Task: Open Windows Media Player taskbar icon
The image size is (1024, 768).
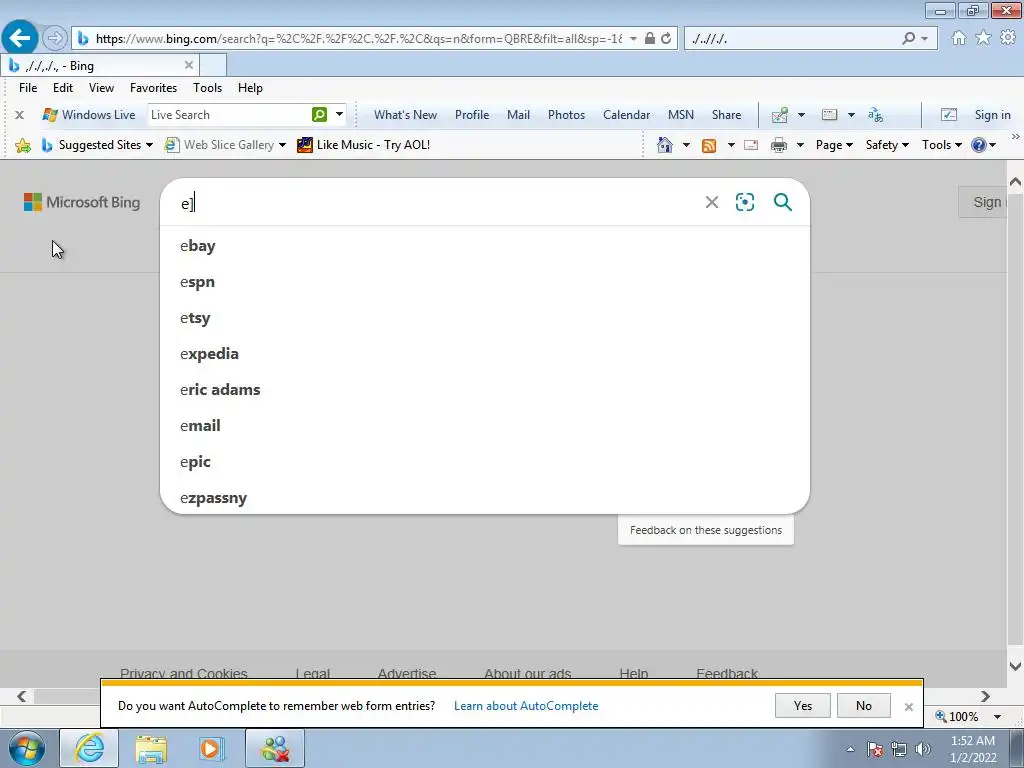Action: (x=211, y=749)
